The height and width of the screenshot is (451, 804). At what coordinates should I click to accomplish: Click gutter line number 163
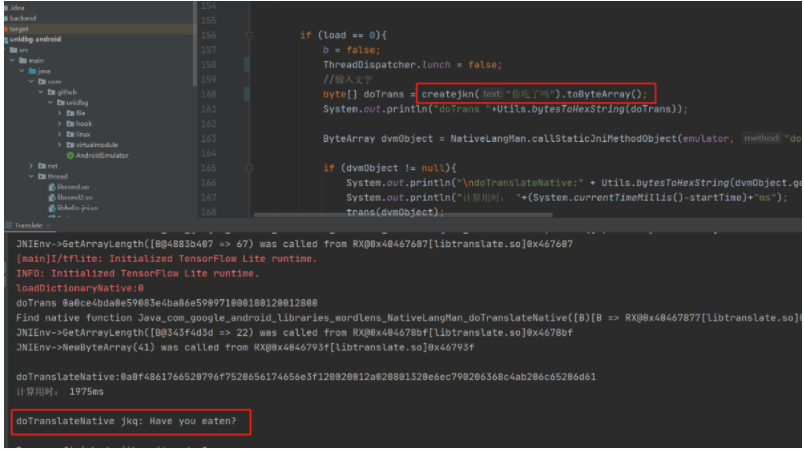point(209,138)
